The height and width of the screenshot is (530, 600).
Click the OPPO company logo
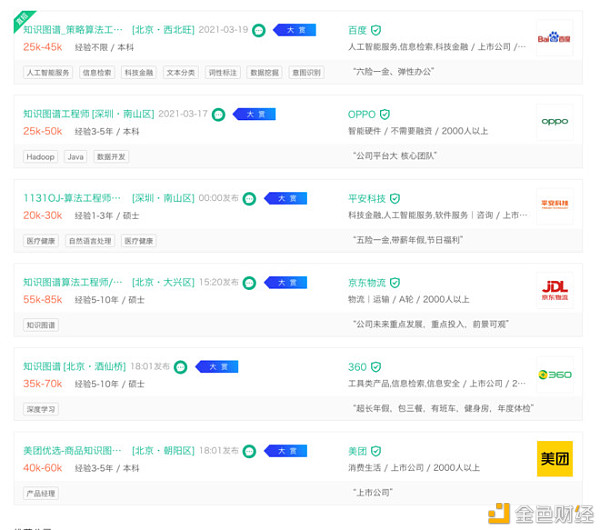(x=554, y=122)
